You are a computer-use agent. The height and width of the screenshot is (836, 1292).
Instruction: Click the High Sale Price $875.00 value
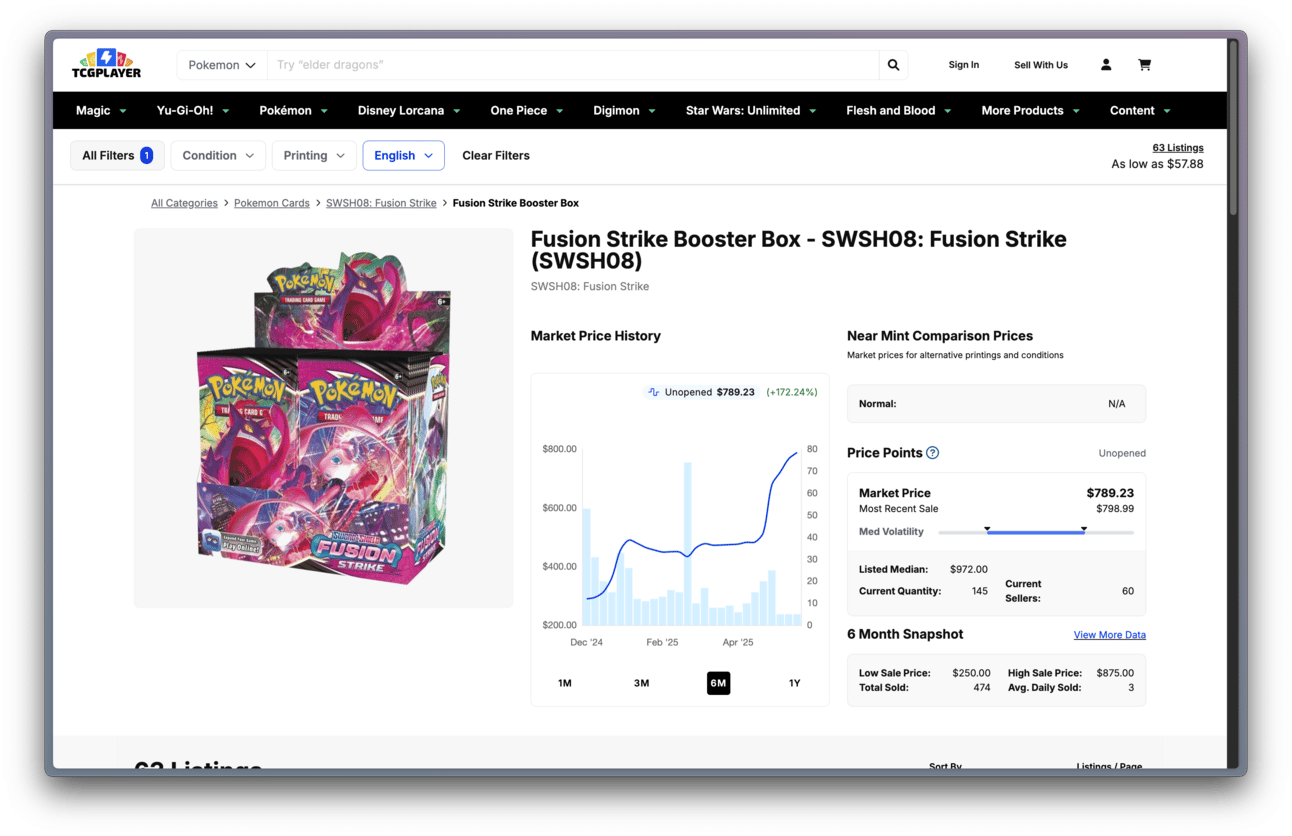pyautogui.click(x=1115, y=673)
